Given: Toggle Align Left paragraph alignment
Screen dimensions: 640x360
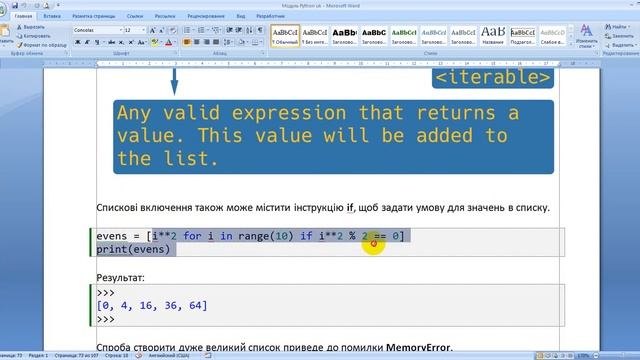Looking at the screenshot, I should click(x=187, y=42).
